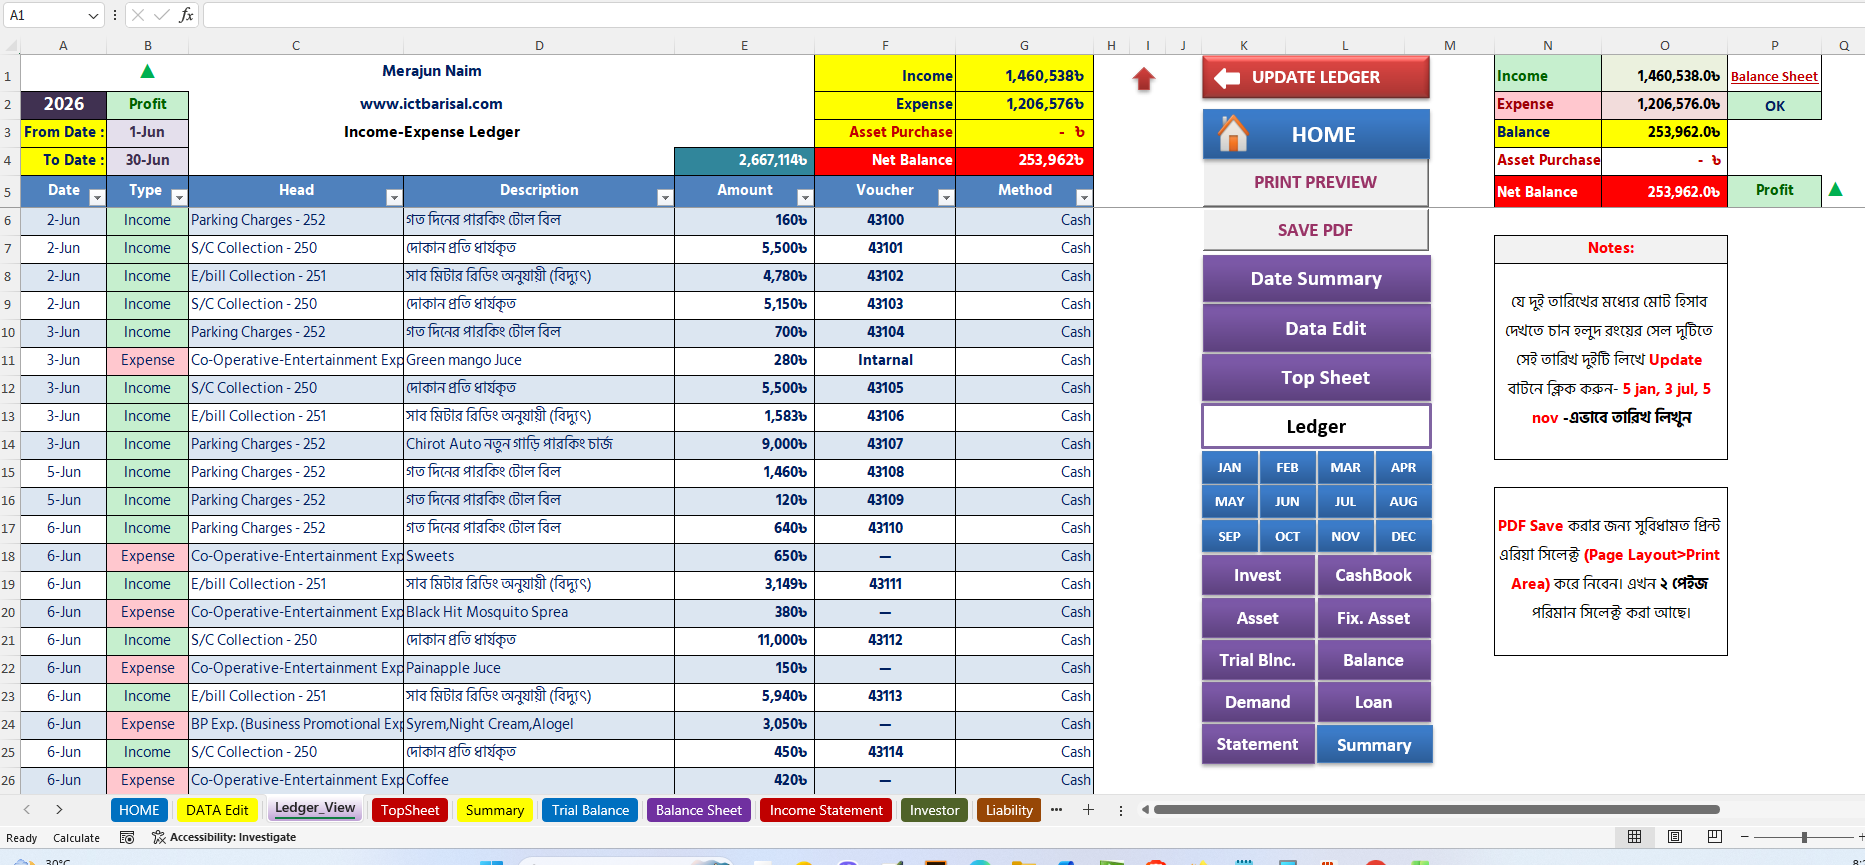Click the red up-arrow icon
1865x865 pixels.
pos(1144,79)
